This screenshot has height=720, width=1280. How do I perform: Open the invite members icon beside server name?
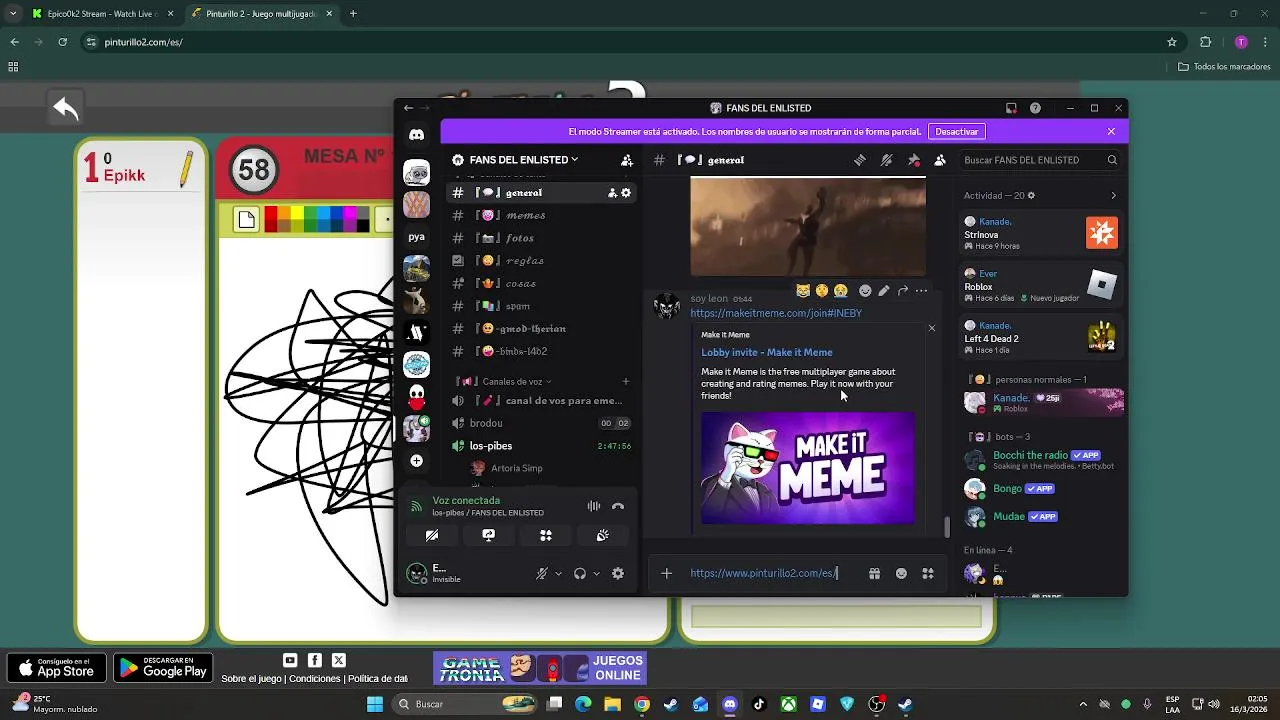pyautogui.click(x=627, y=160)
